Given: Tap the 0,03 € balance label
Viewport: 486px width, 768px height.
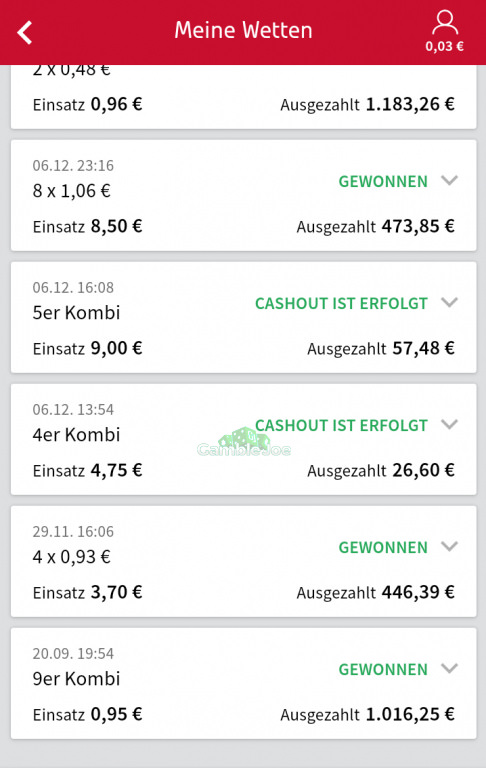Looking at the screenshot, I should [444, 47].
